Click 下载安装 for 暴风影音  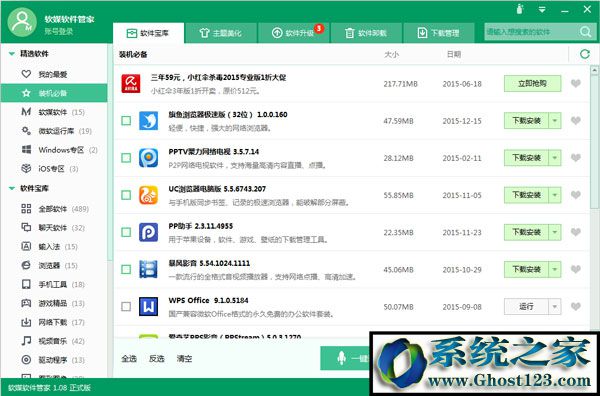[526, 269]
